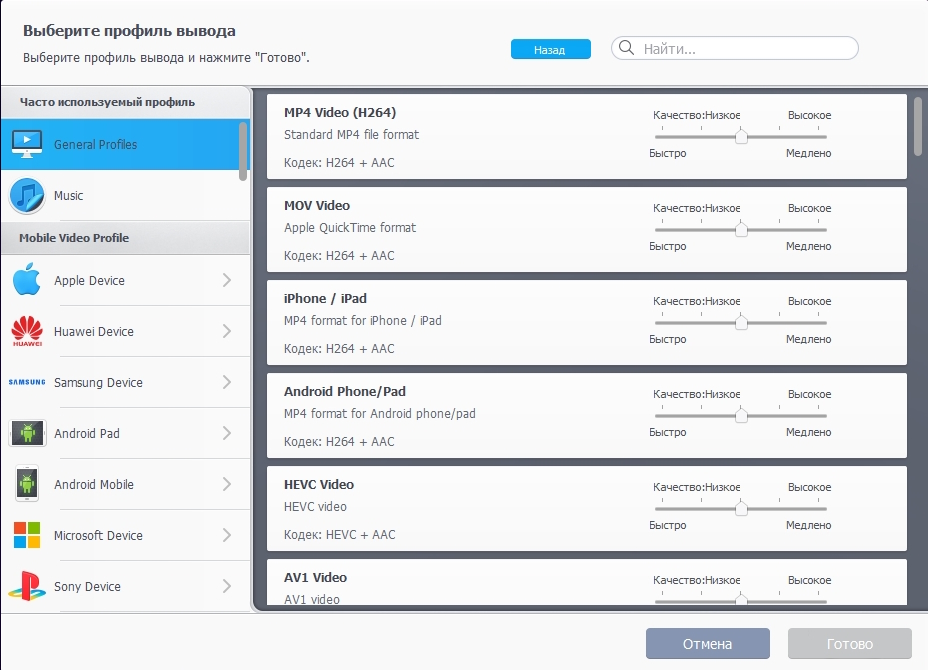Click the Готово button
928x670 pixels.
tap(850, 643)
